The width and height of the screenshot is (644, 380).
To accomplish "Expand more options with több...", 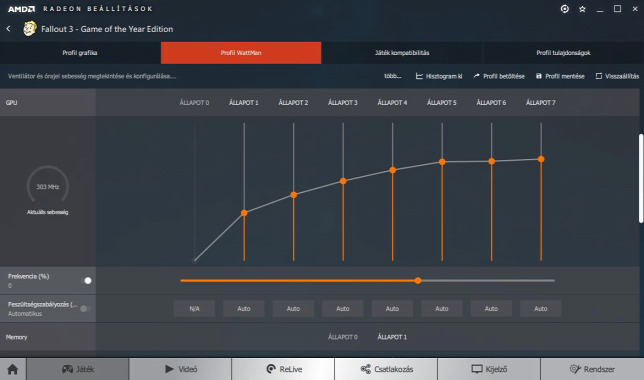I will pos(393,76).
